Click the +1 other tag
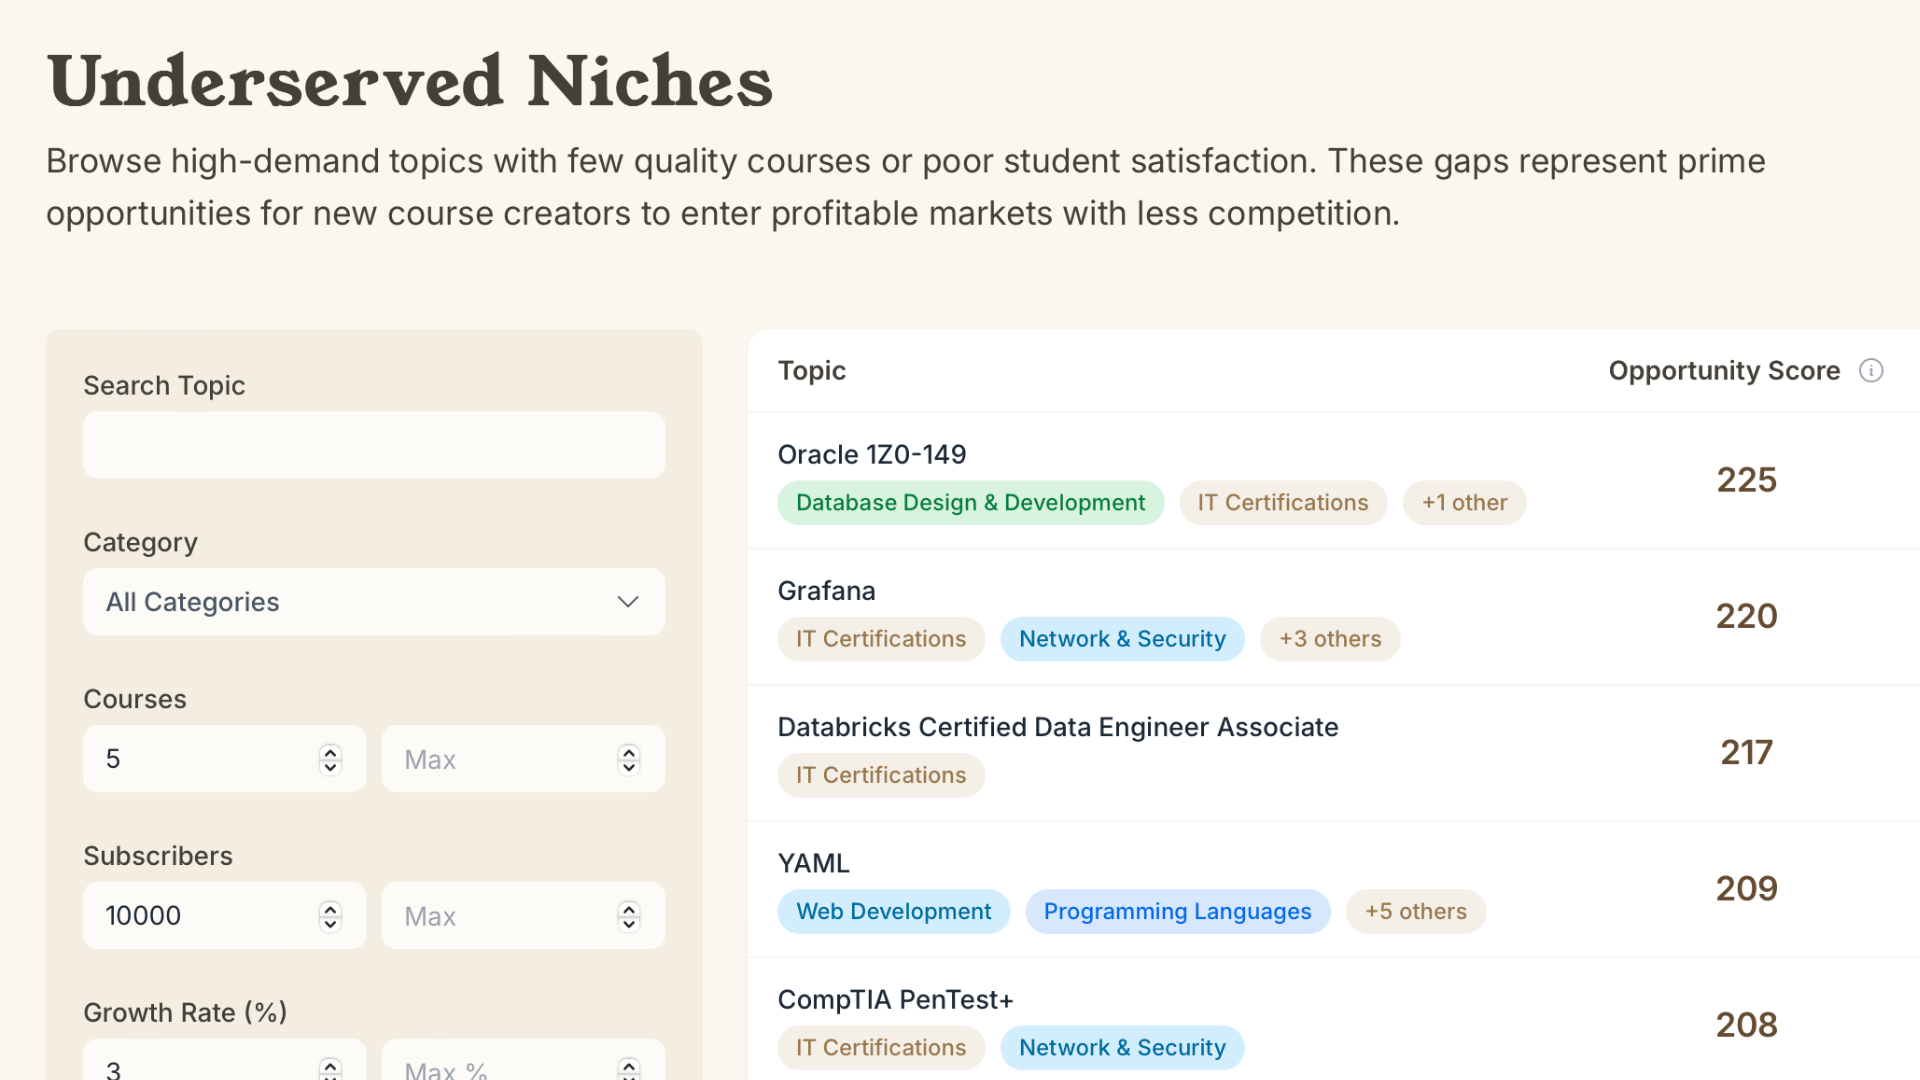 (1464, 503)
